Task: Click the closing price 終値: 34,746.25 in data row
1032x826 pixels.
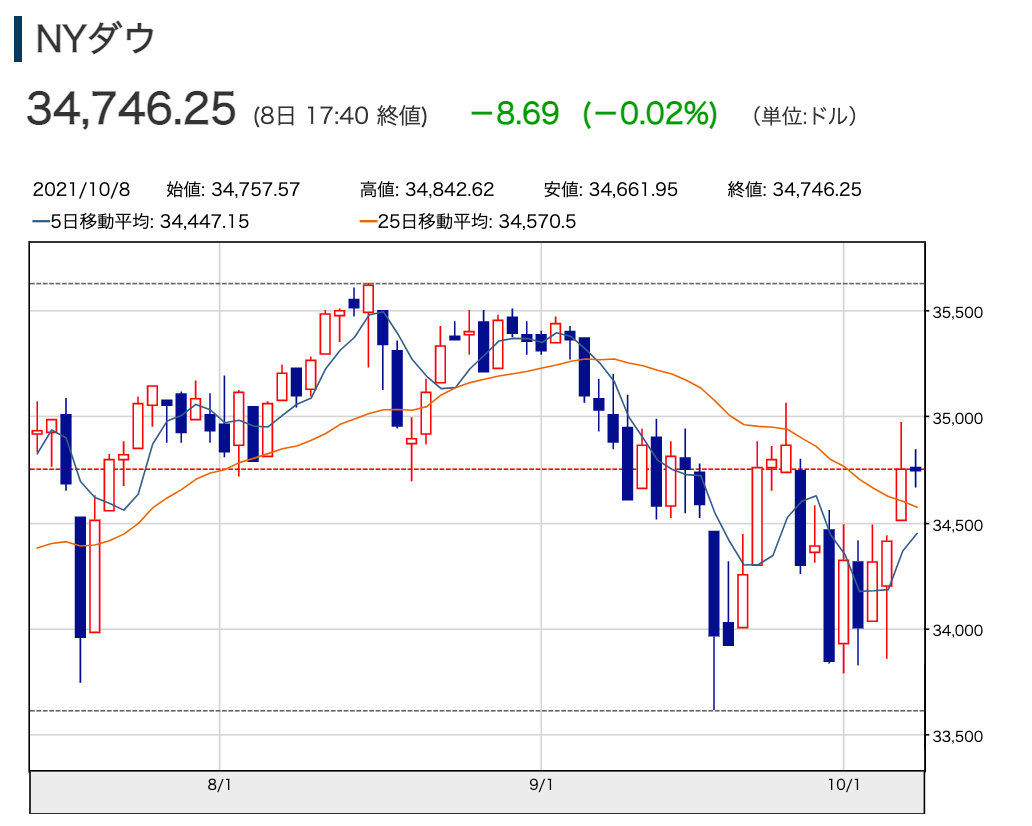Action: click(x=794, y=190)
